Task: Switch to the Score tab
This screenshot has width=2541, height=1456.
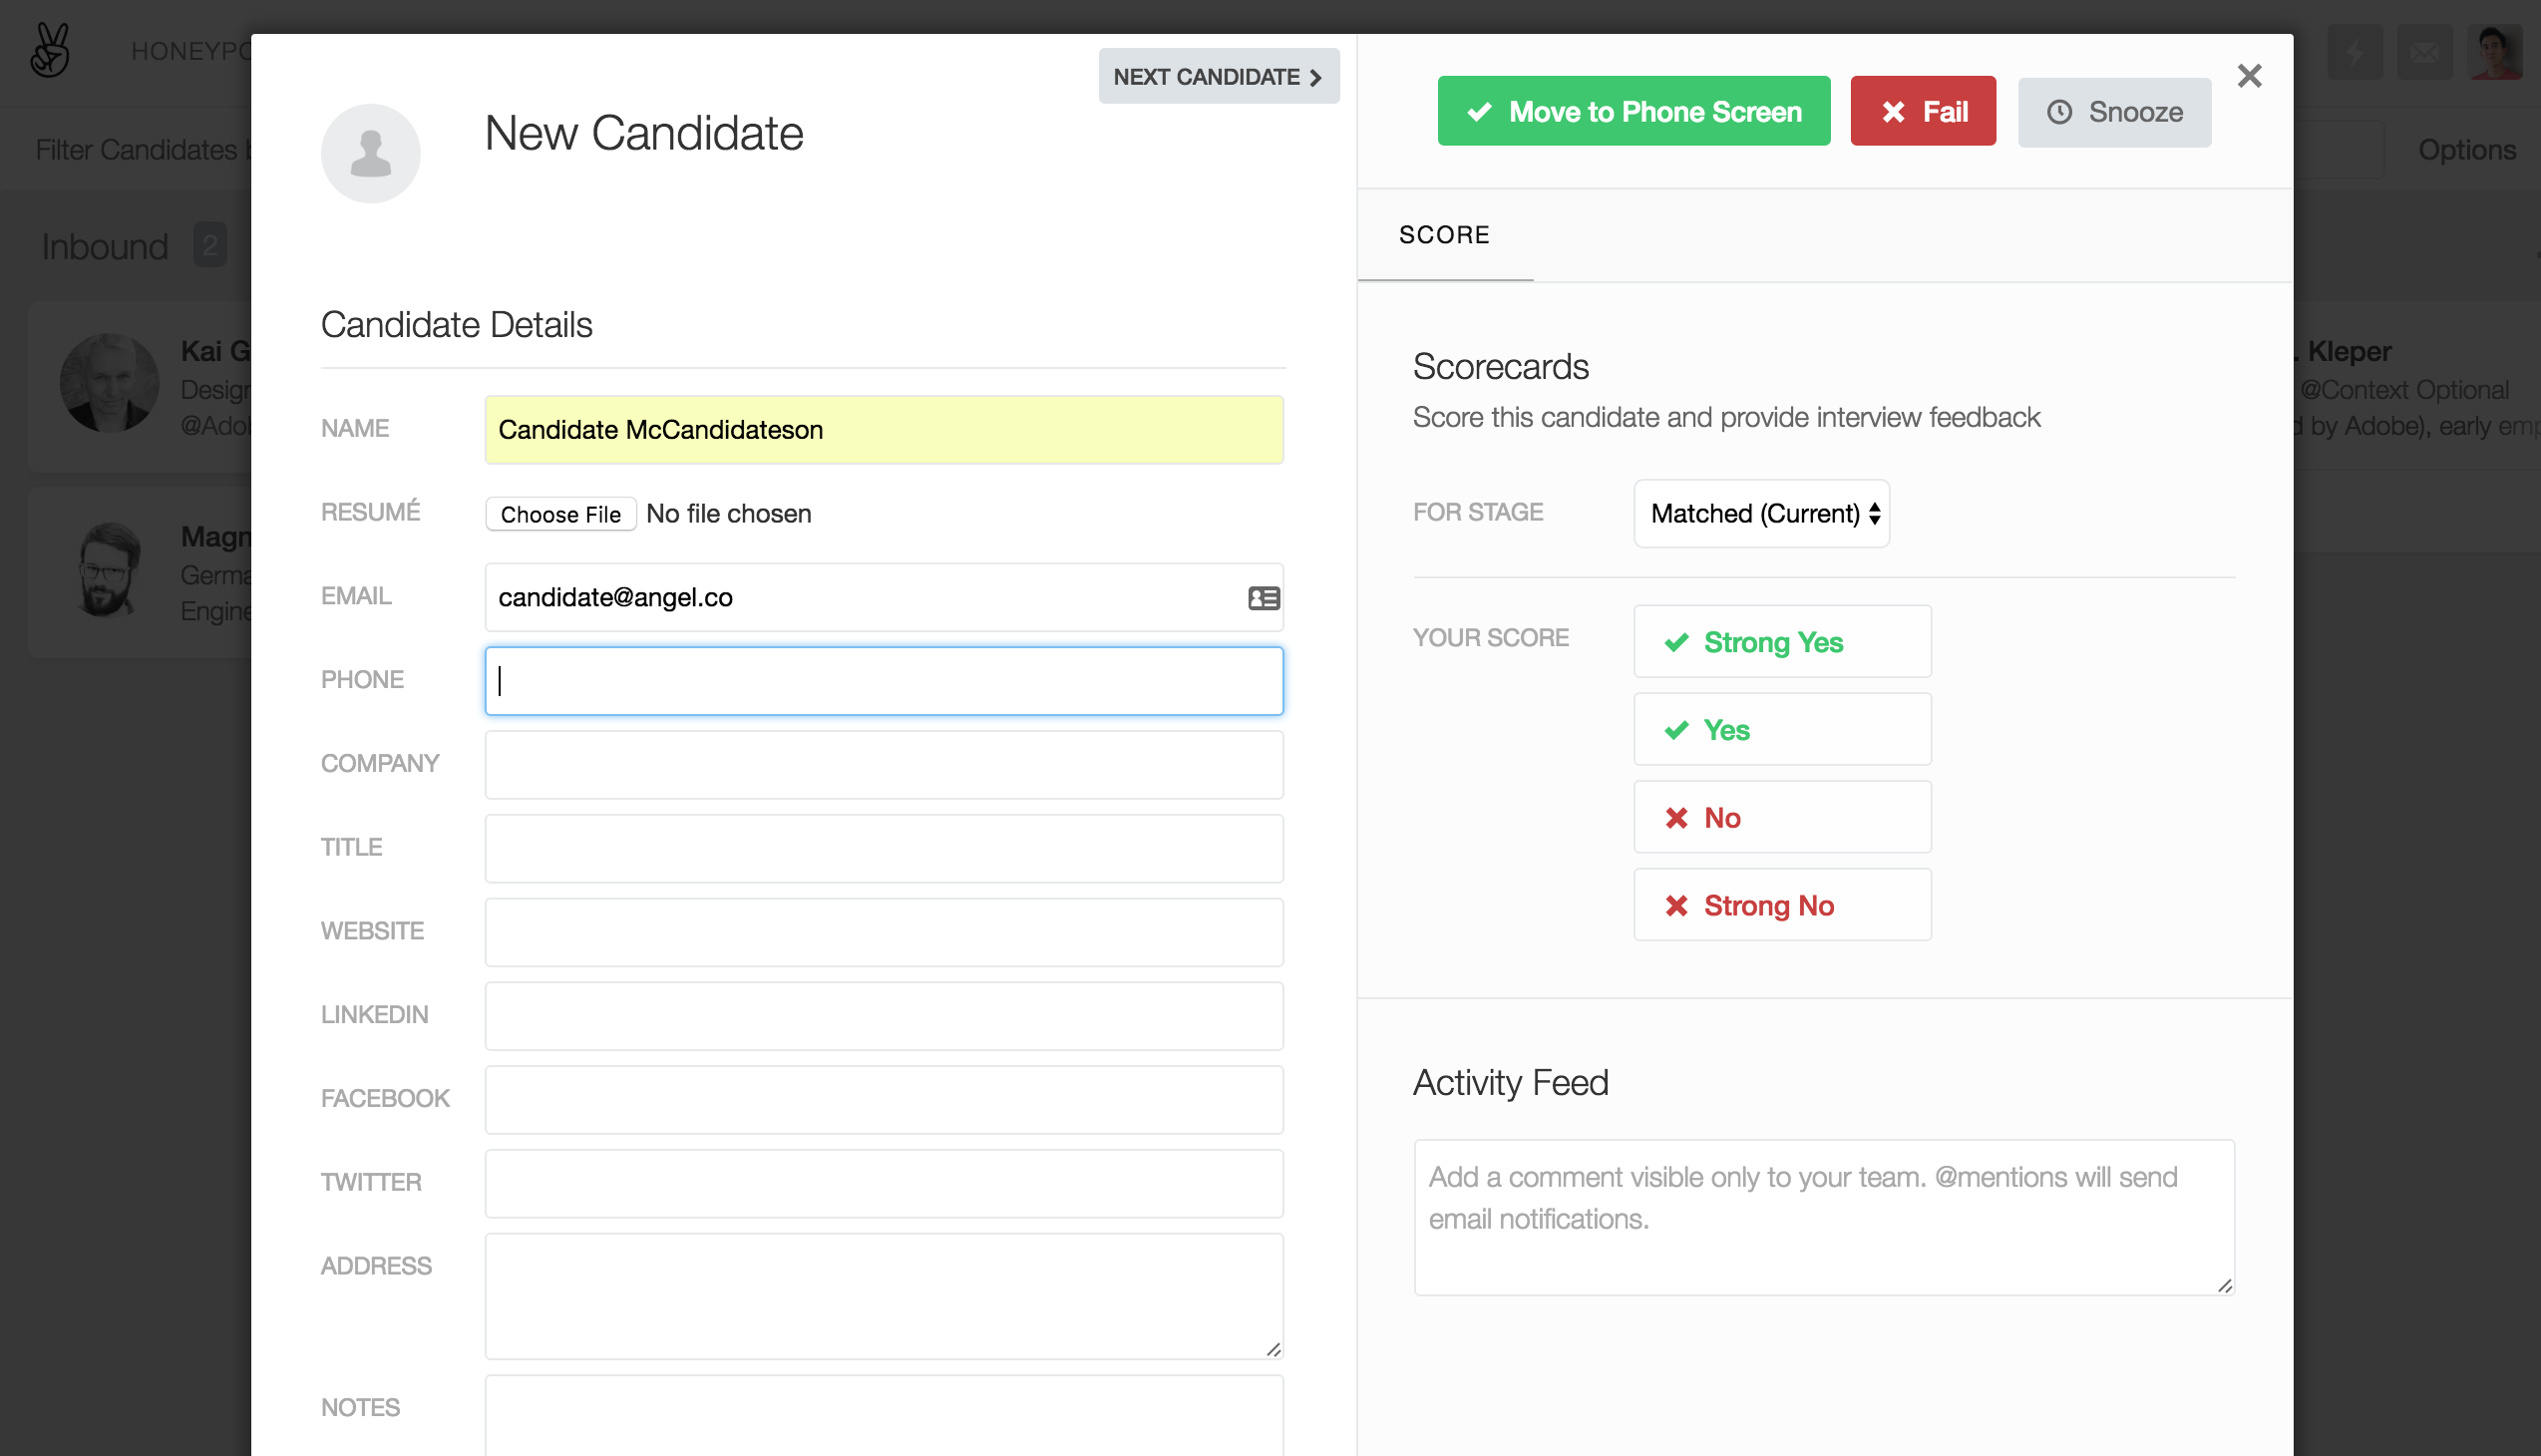Action: [x=1444, y=235]
